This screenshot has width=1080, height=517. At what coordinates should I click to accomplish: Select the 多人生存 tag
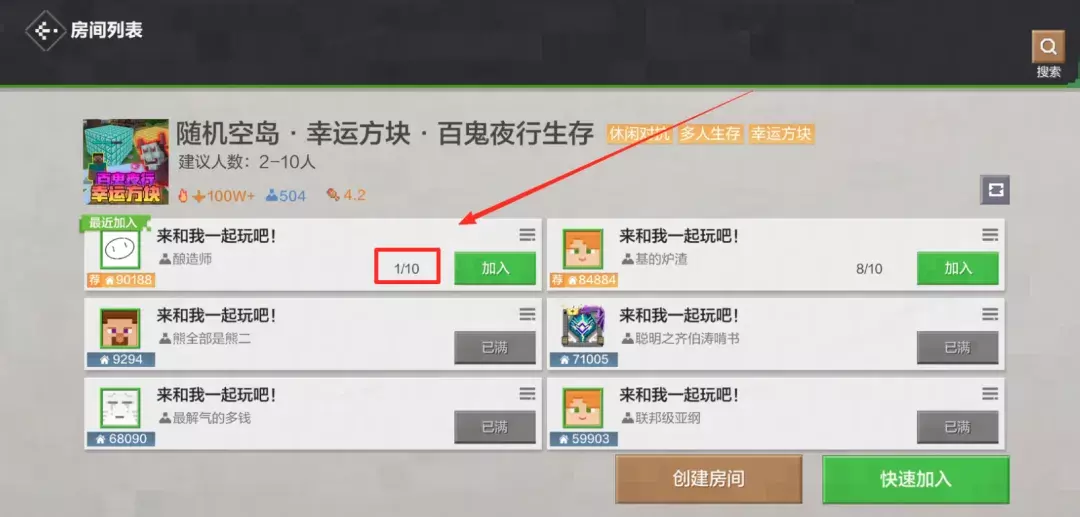click(710, 134)
